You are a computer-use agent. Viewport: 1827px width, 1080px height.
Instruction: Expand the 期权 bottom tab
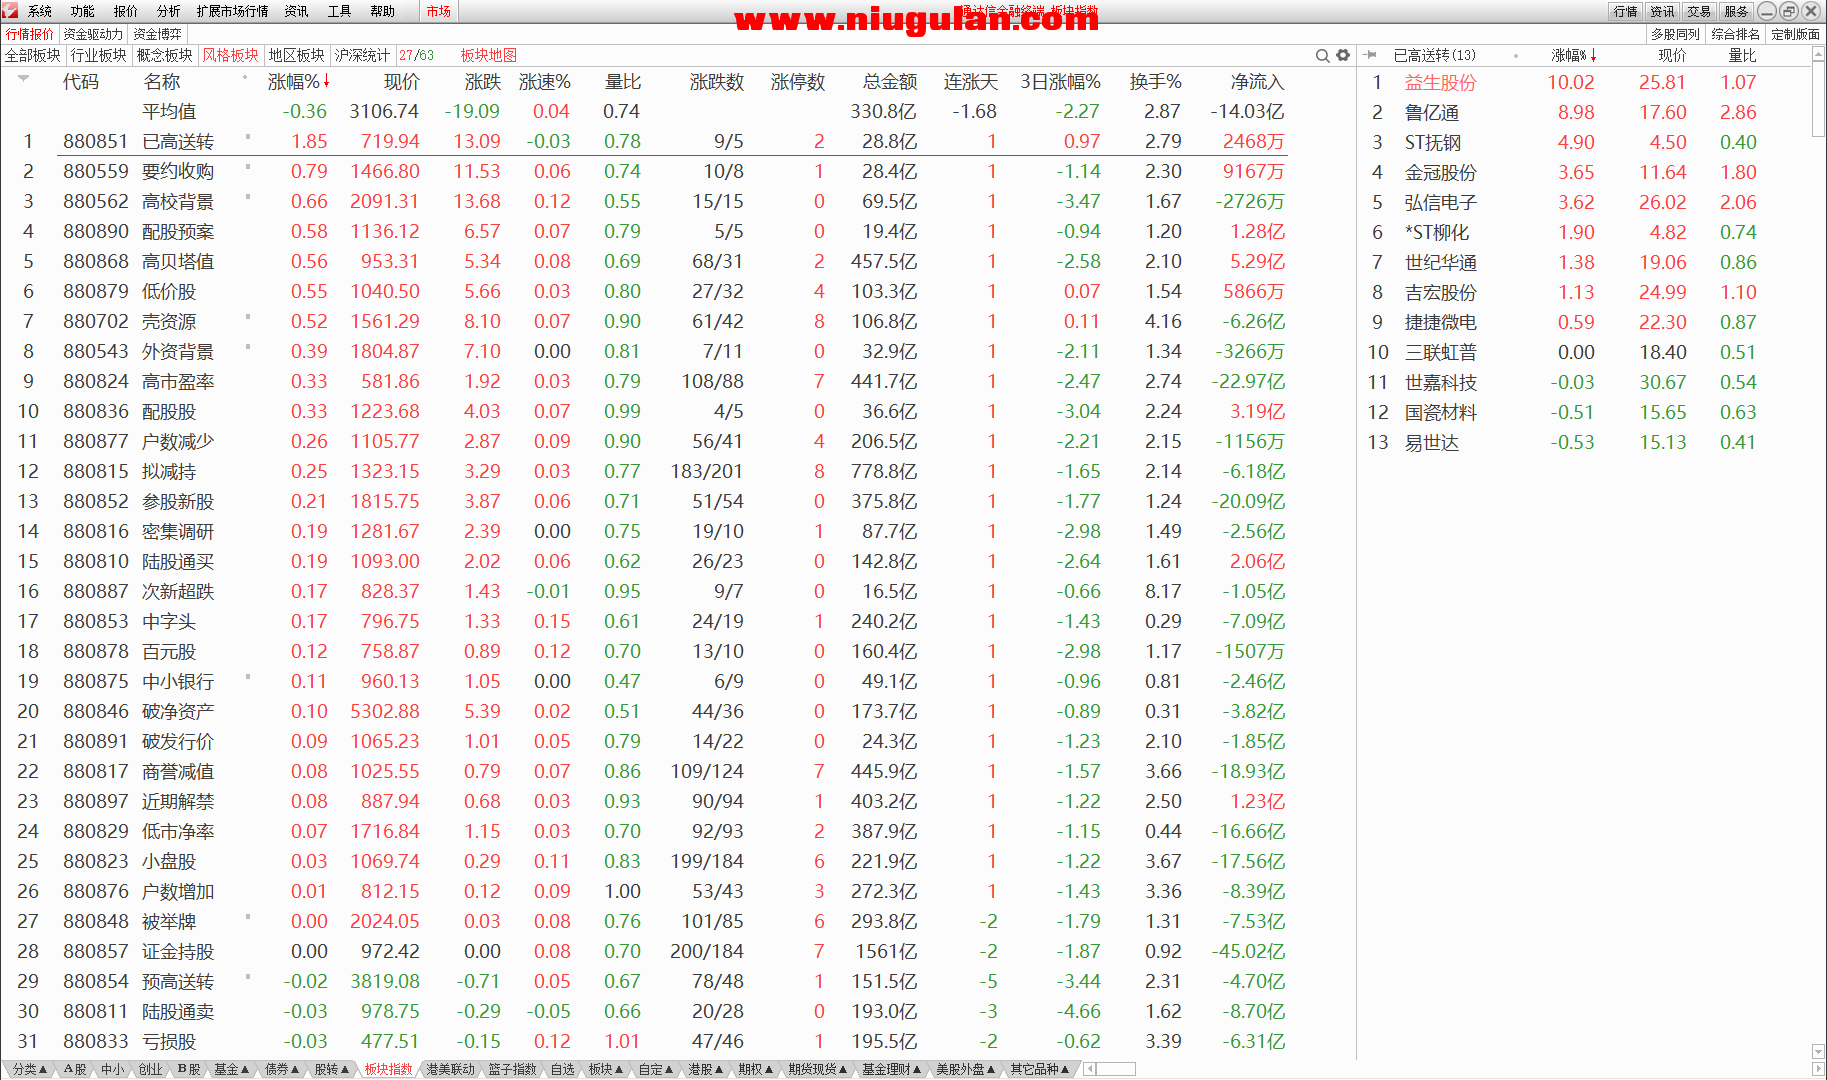756,1069
